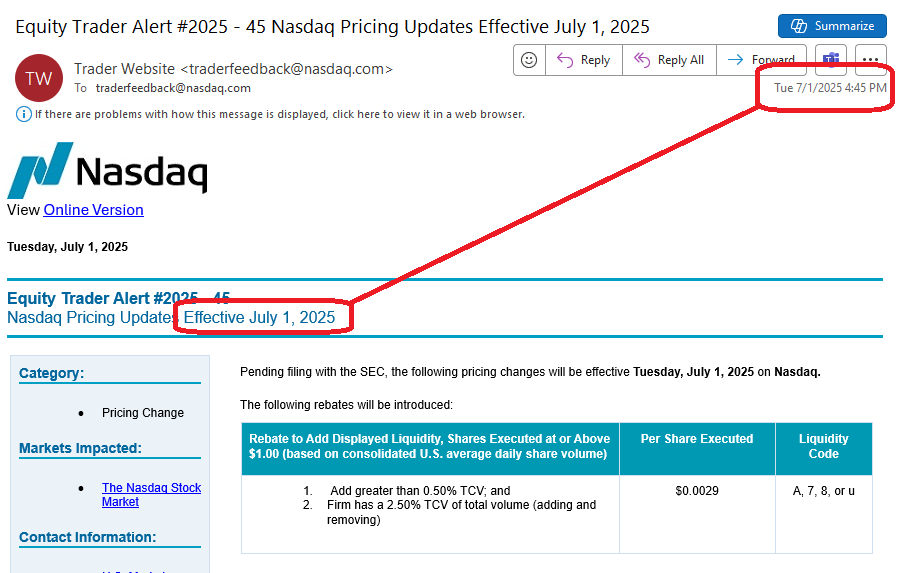Image resolution: width=905 pixels, height=573 pixels.
Task: React with the emoji smiley icon
Action: (x=529, y=60)
